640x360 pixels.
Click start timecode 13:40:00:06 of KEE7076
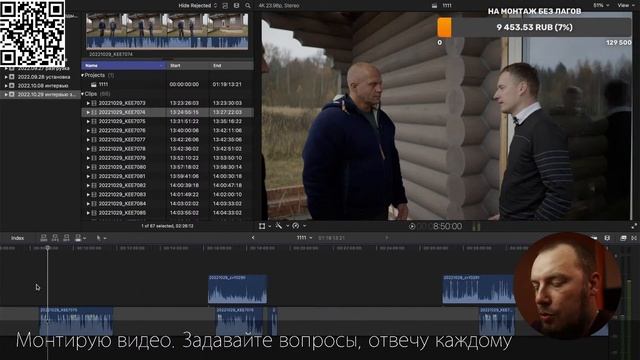[184, 131]
